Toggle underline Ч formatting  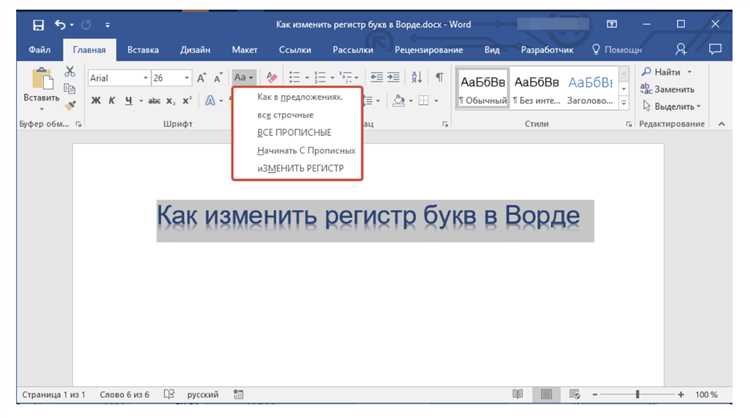(x=128, y=100)
